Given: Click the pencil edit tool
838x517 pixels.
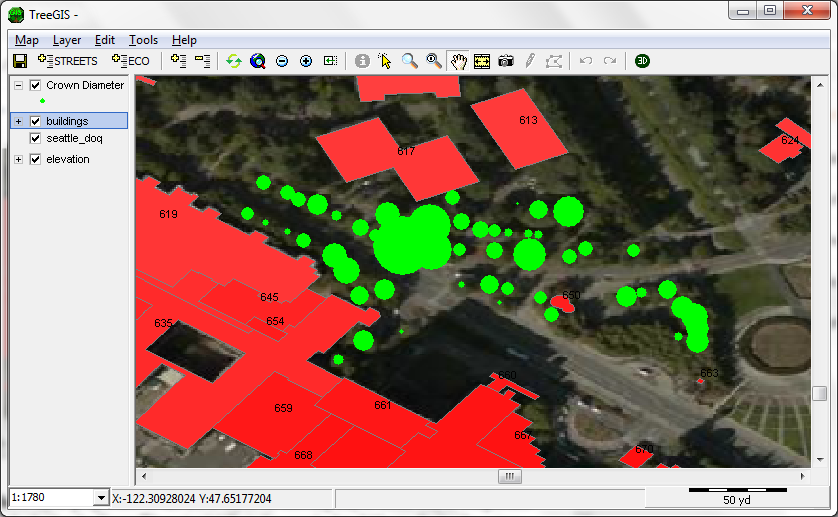Looking at the screenshot, I should click(x=530, y=61).
